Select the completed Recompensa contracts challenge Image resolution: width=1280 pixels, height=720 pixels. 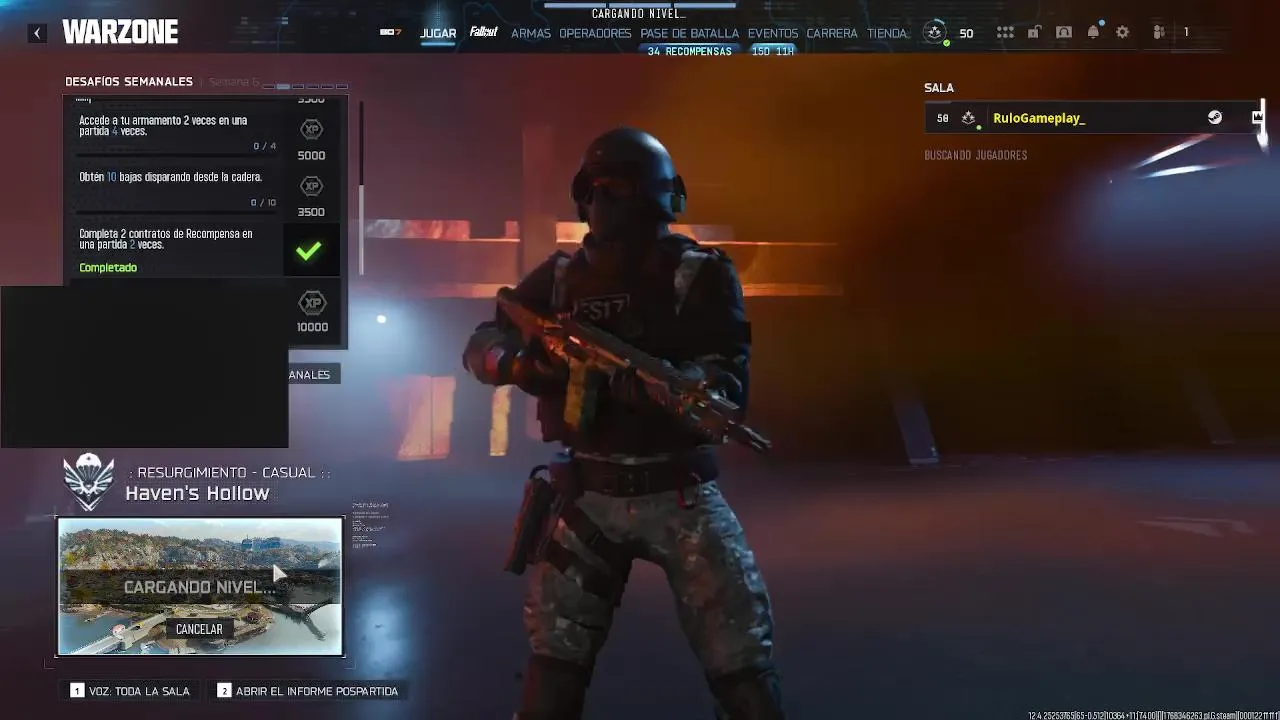pos(178,249)
